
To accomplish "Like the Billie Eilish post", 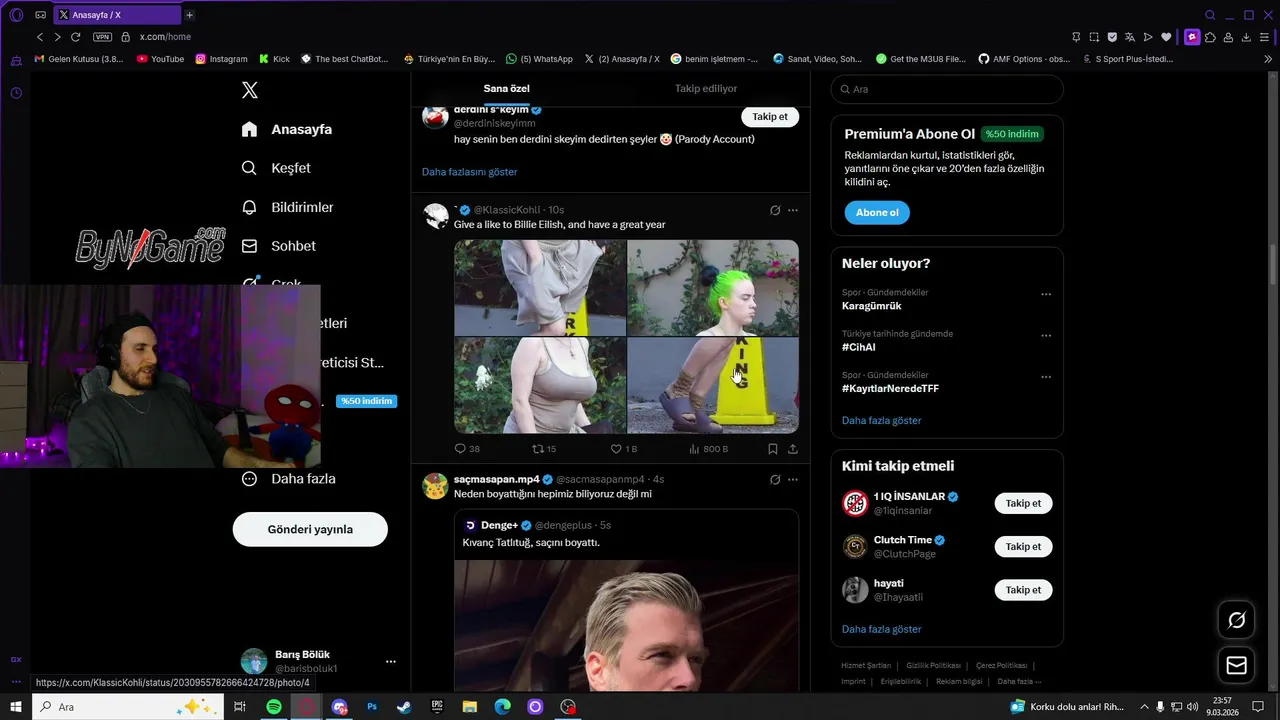I will (623, 449).
